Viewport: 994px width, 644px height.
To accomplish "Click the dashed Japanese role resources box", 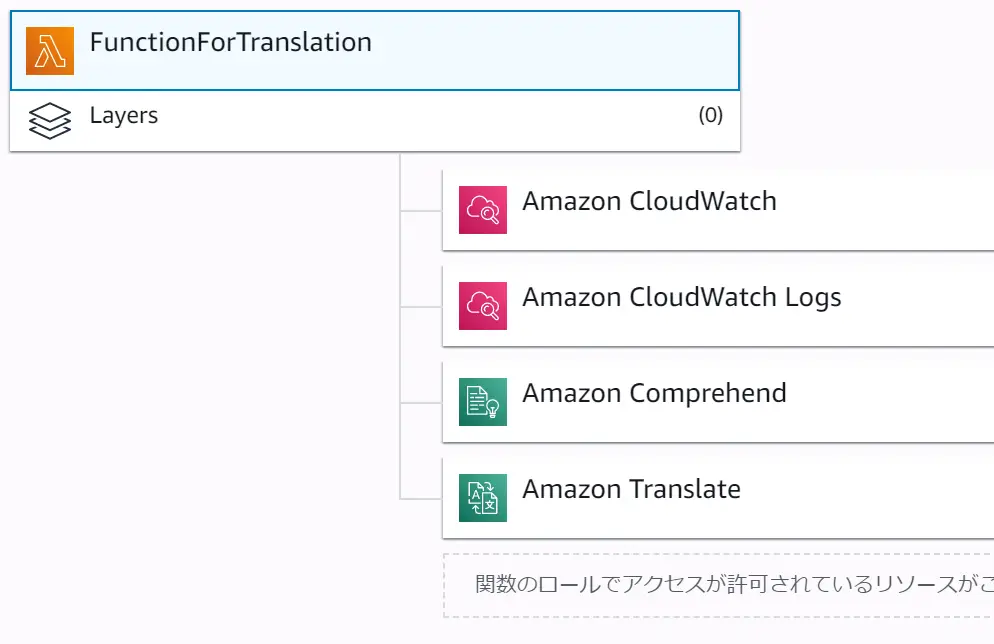I will [718, 585].
